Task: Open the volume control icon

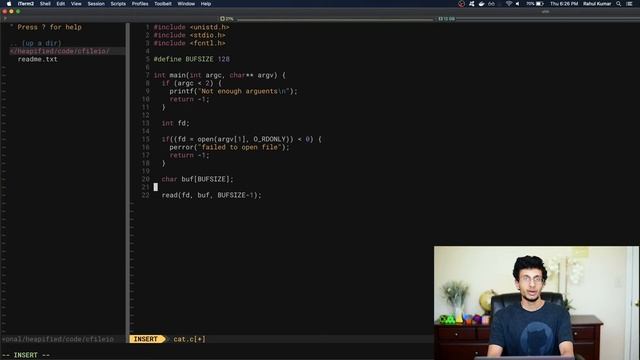Action: (x=518, y=4)
